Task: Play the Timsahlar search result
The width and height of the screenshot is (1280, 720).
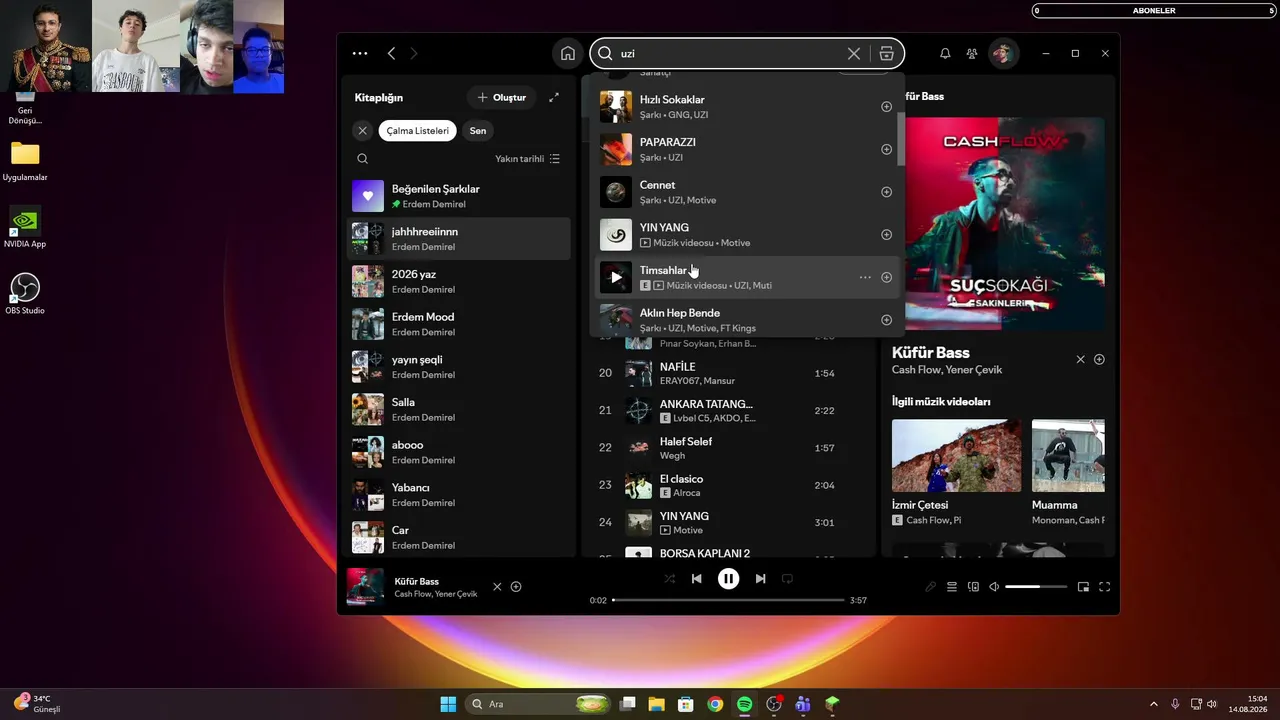Action: tap(616, 277)
